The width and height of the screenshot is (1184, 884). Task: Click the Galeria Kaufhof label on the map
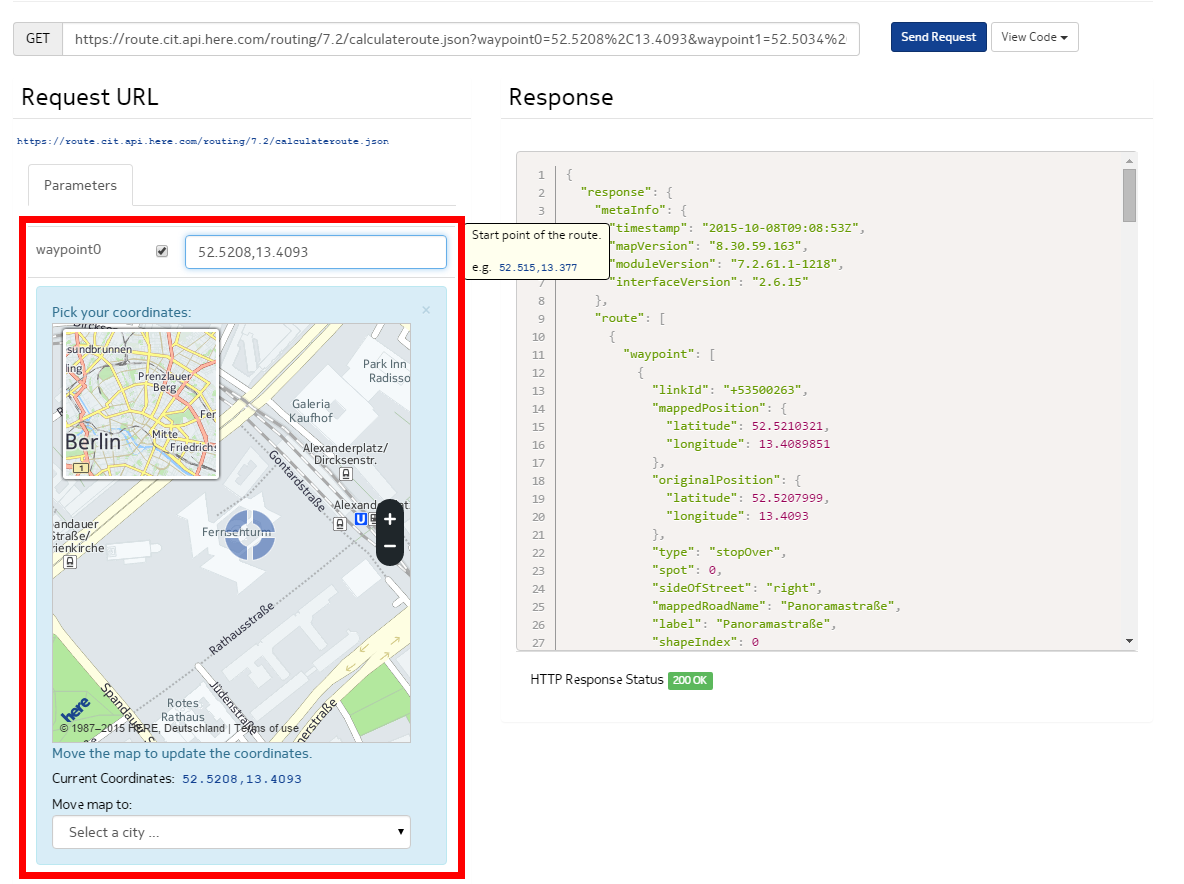pos(311,411)
